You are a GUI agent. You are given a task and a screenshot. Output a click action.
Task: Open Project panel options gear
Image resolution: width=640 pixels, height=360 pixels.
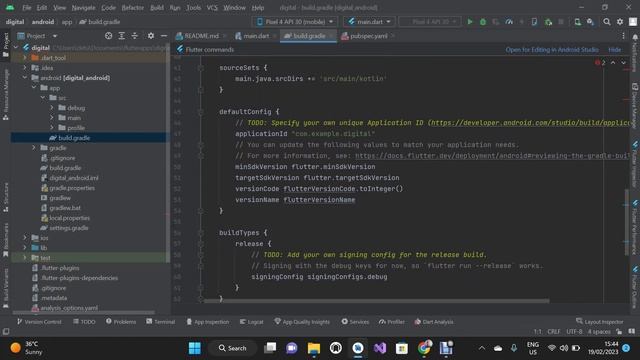pyautogui.click(x=151, y=36)
